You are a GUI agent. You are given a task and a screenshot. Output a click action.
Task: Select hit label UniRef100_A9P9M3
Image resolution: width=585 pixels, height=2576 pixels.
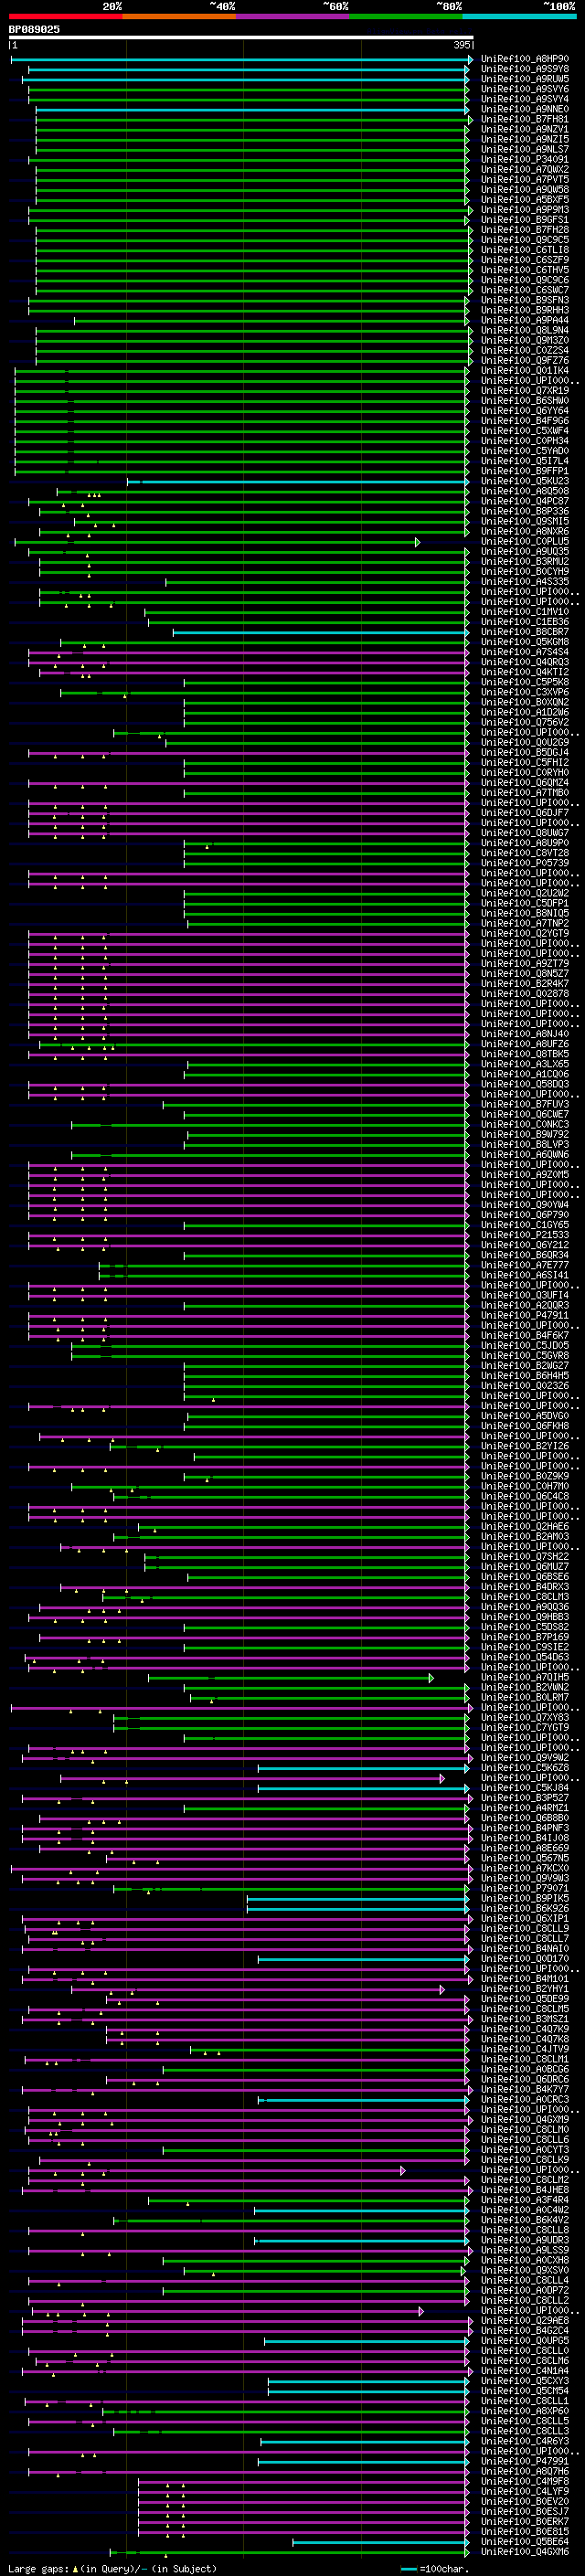[x=525, y=210]
